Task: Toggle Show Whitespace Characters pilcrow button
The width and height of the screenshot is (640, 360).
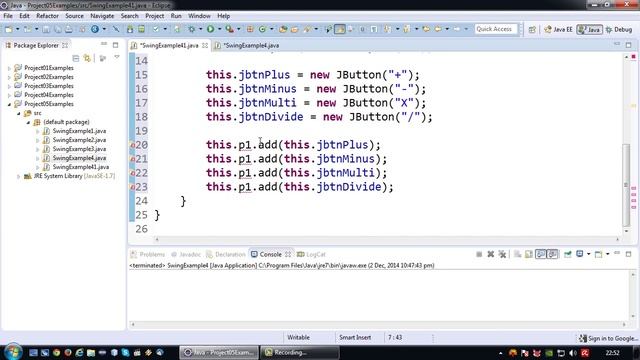Action: click(374, 29)
